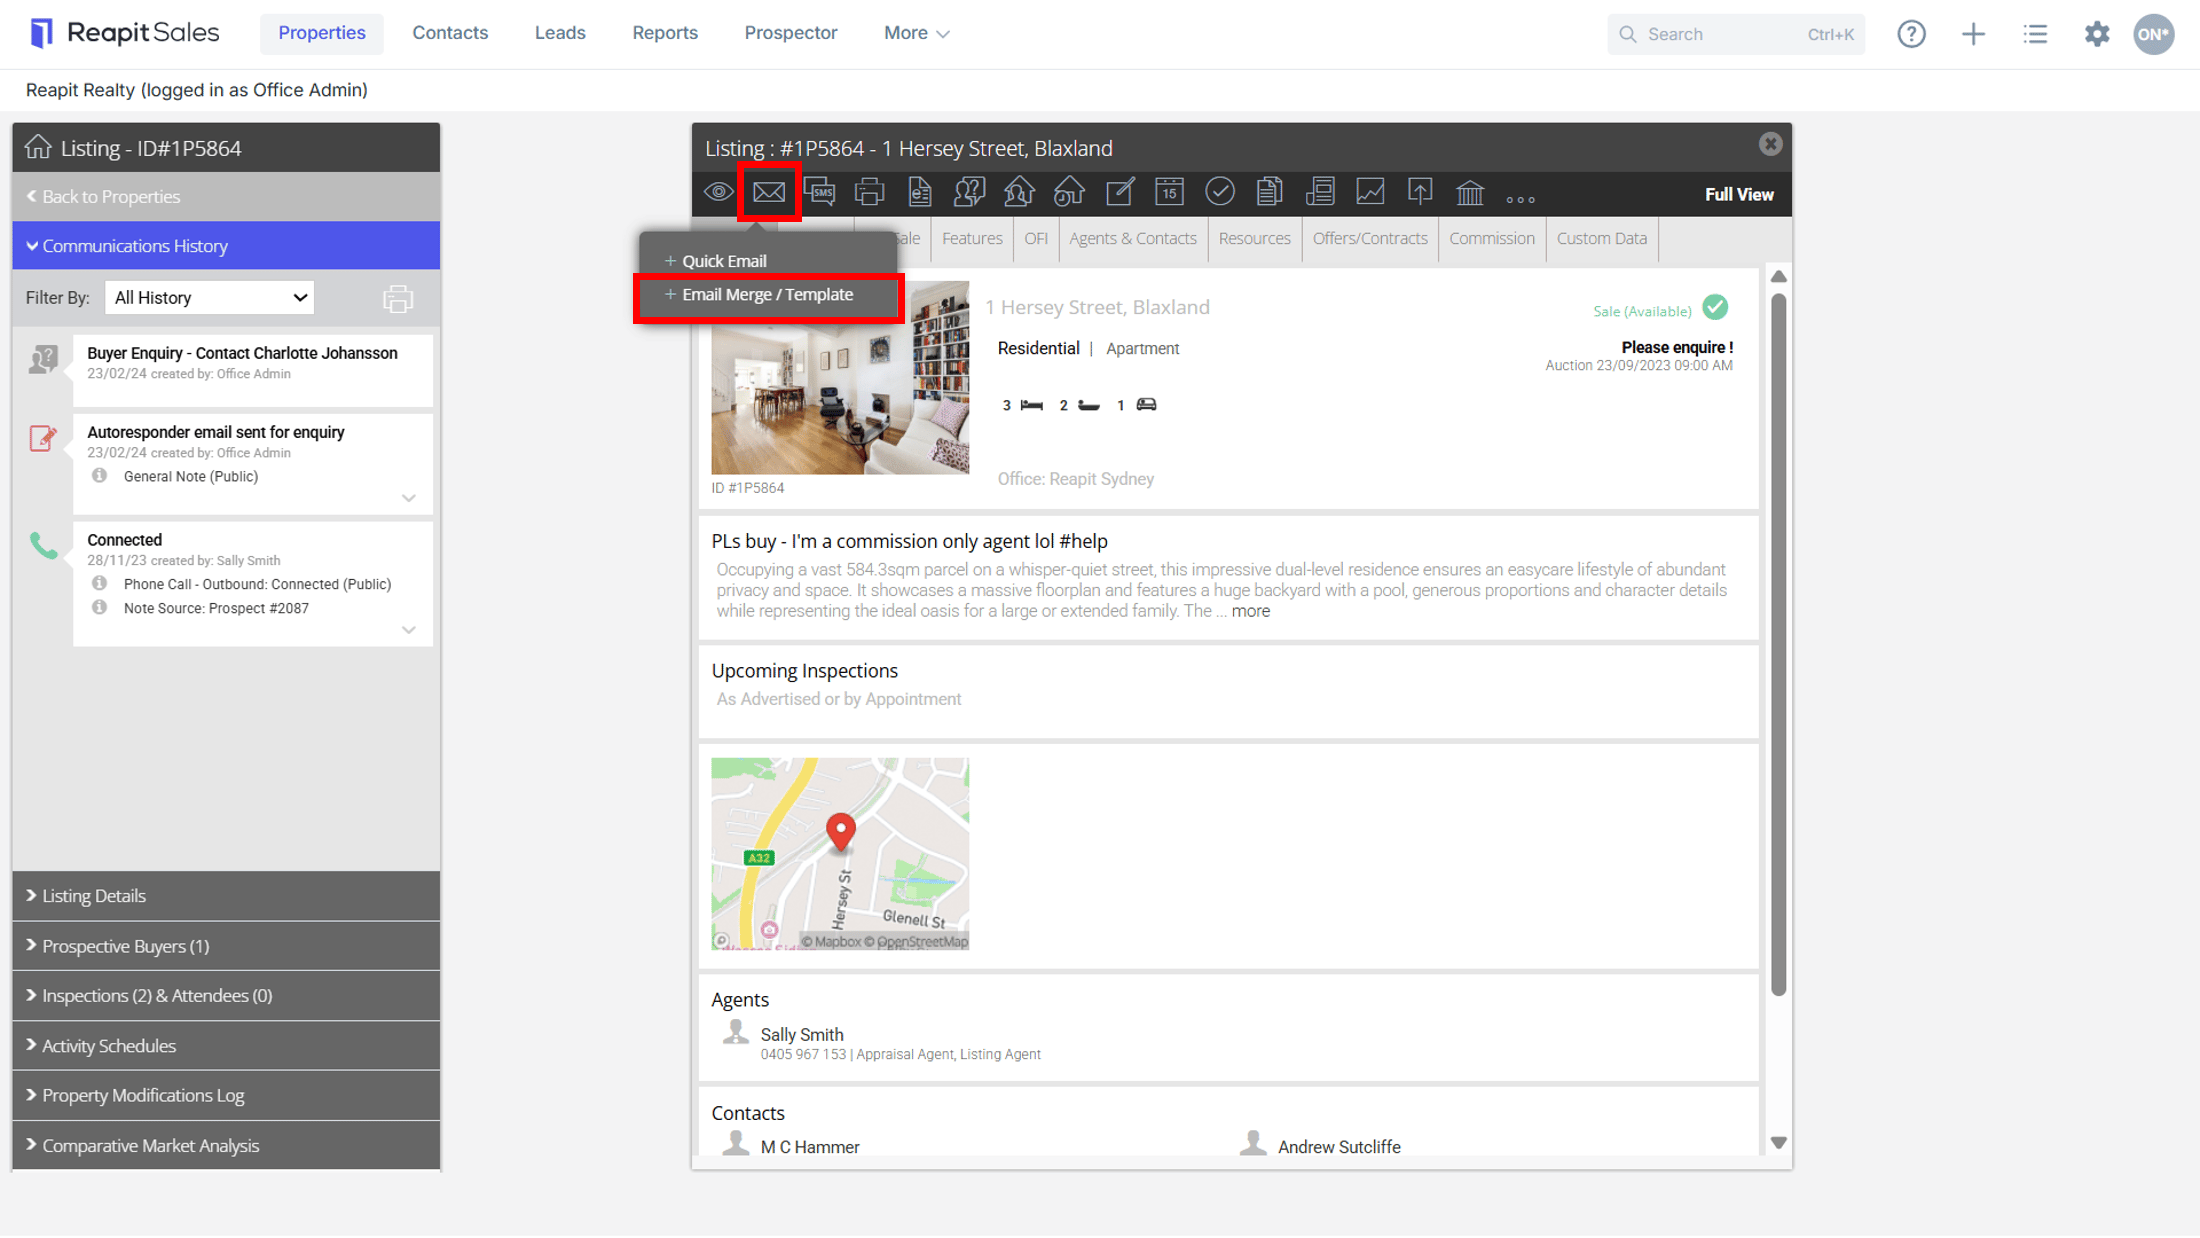Click the line chart icon in listing toolbar
2200x1238 pixels.
(1370, 192)
